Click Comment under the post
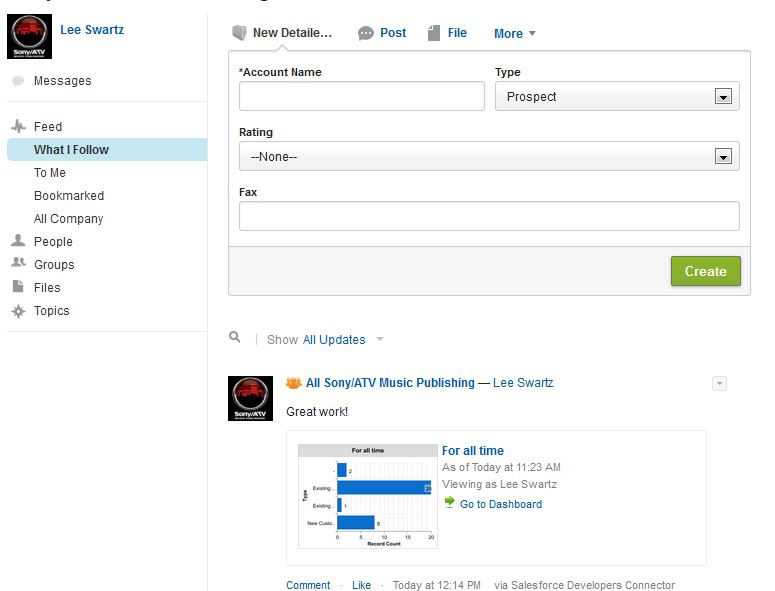 (308, 585)
